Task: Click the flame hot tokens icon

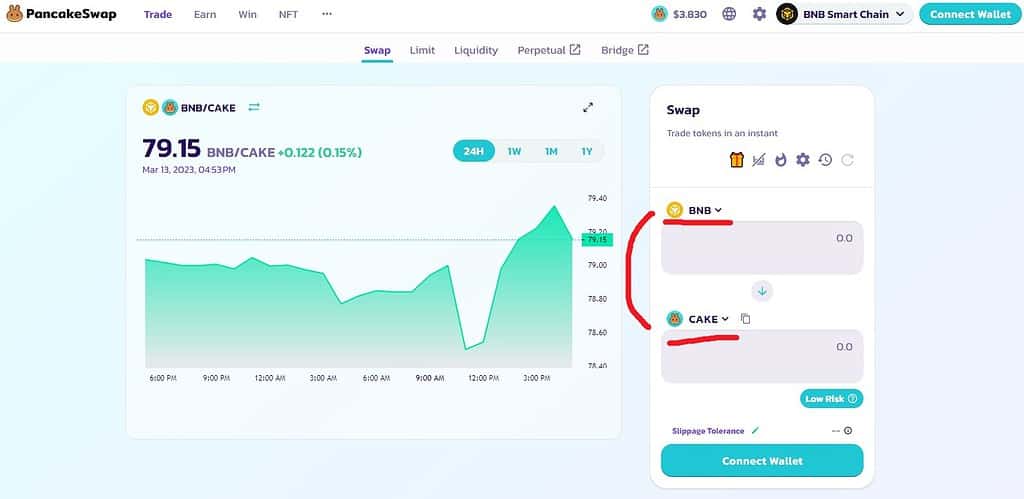Action: pyautogui.click(x=781, y=160)
